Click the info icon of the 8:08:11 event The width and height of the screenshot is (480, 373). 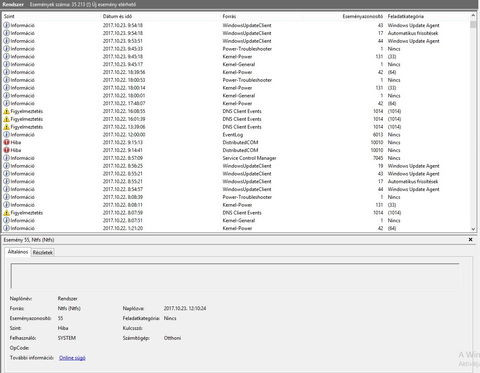pyautogui.click(x=6, y=205)
